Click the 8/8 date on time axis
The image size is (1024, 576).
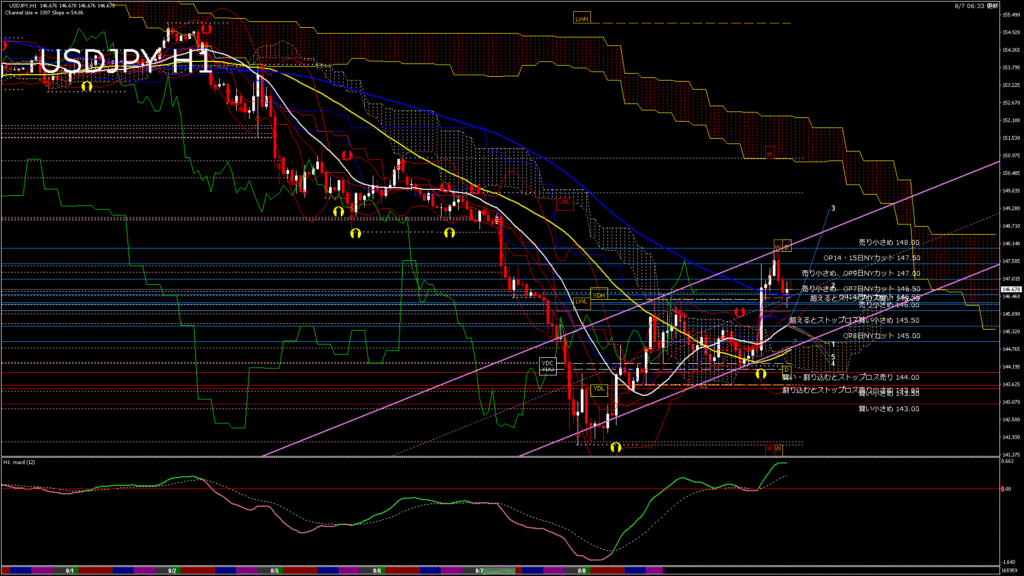583,571
